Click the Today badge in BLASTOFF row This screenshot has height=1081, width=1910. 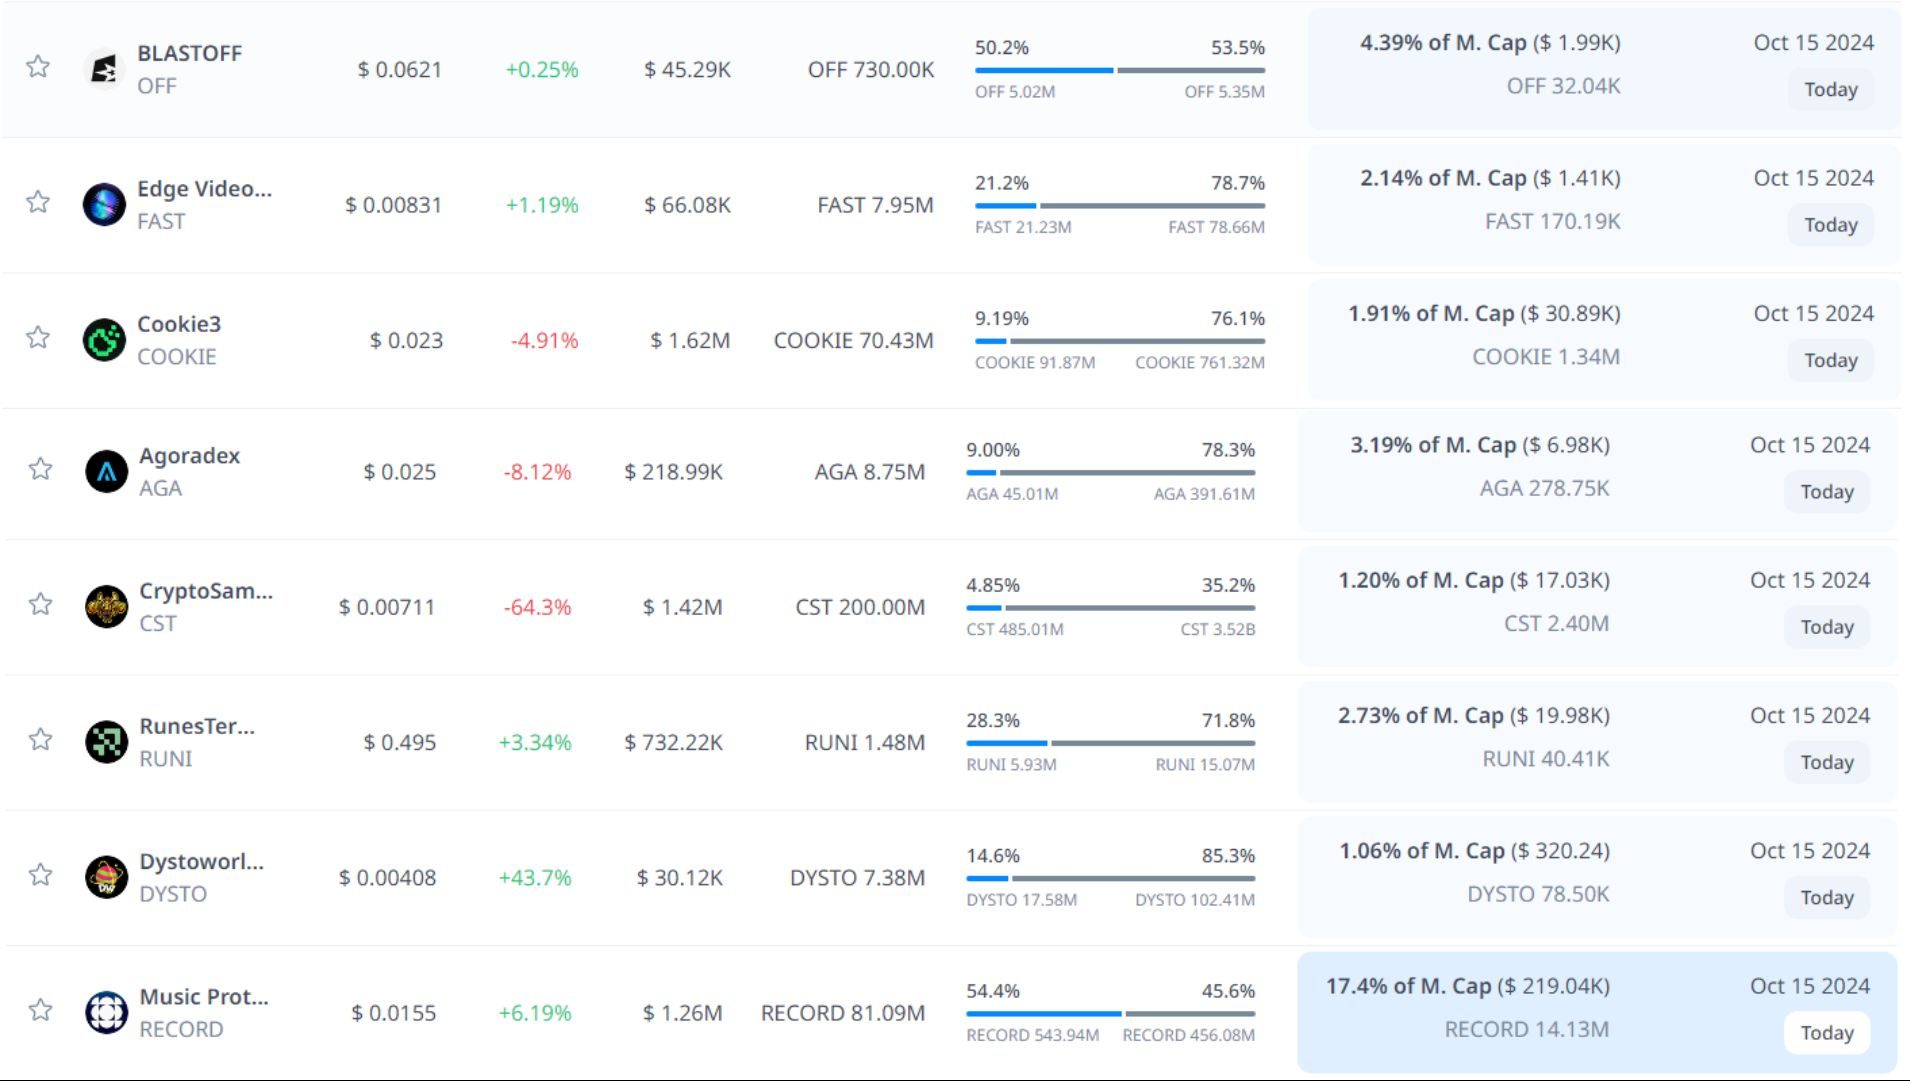point(1830,90)
